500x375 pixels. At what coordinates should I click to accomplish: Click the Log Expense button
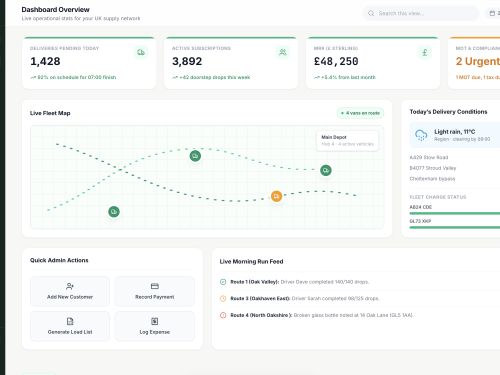[x=155, y=326]
